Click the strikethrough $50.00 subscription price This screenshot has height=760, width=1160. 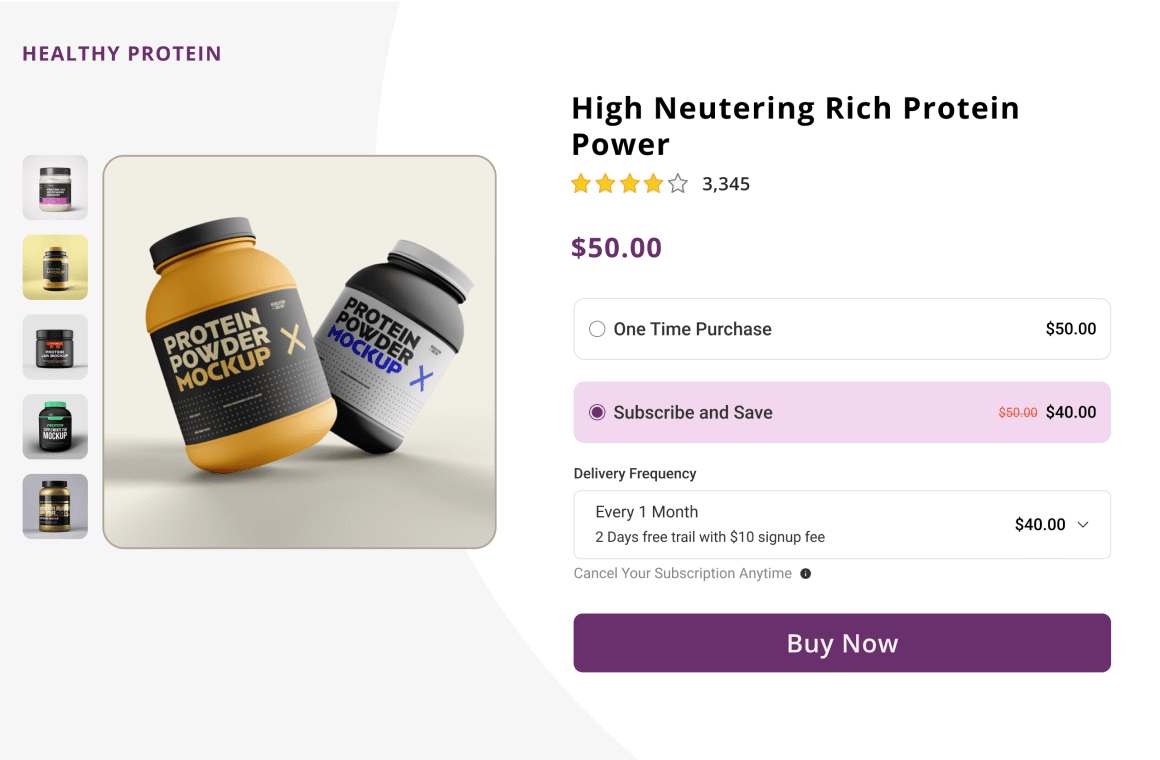point(1017,411)
